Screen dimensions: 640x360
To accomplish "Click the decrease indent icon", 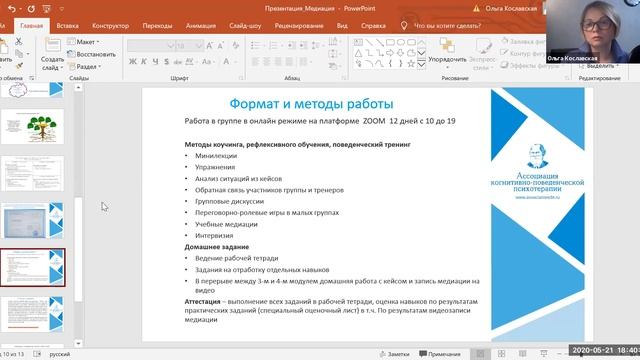I will click(291, 45).
